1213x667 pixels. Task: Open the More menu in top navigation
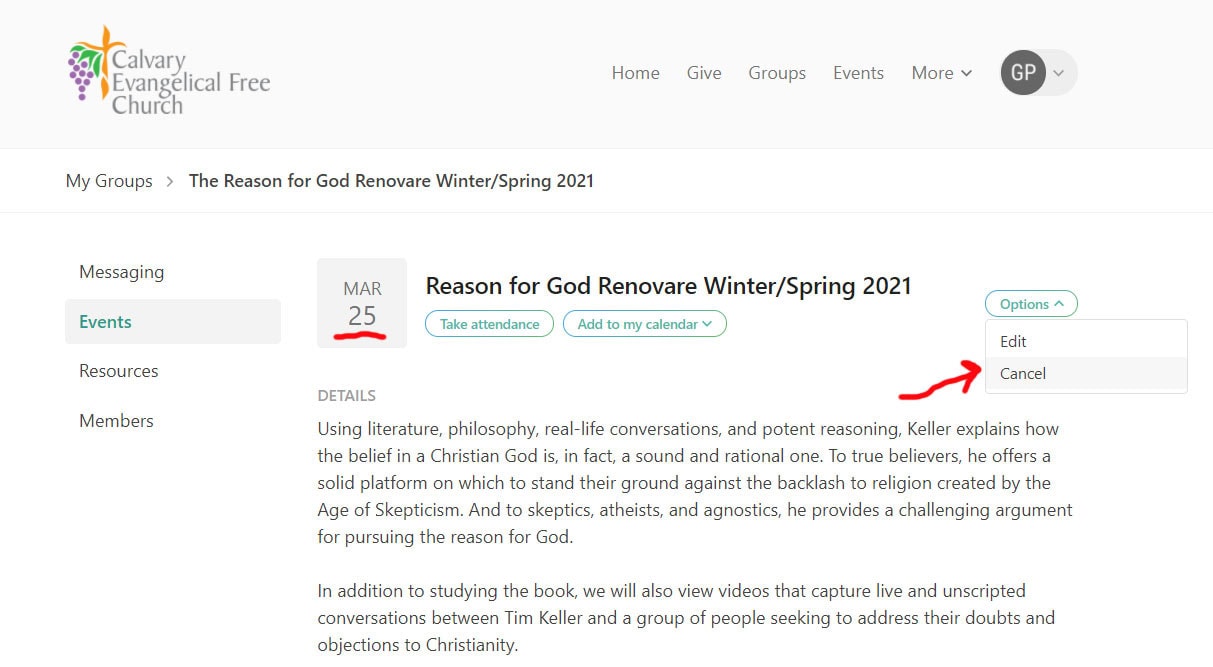click(941, 73)
